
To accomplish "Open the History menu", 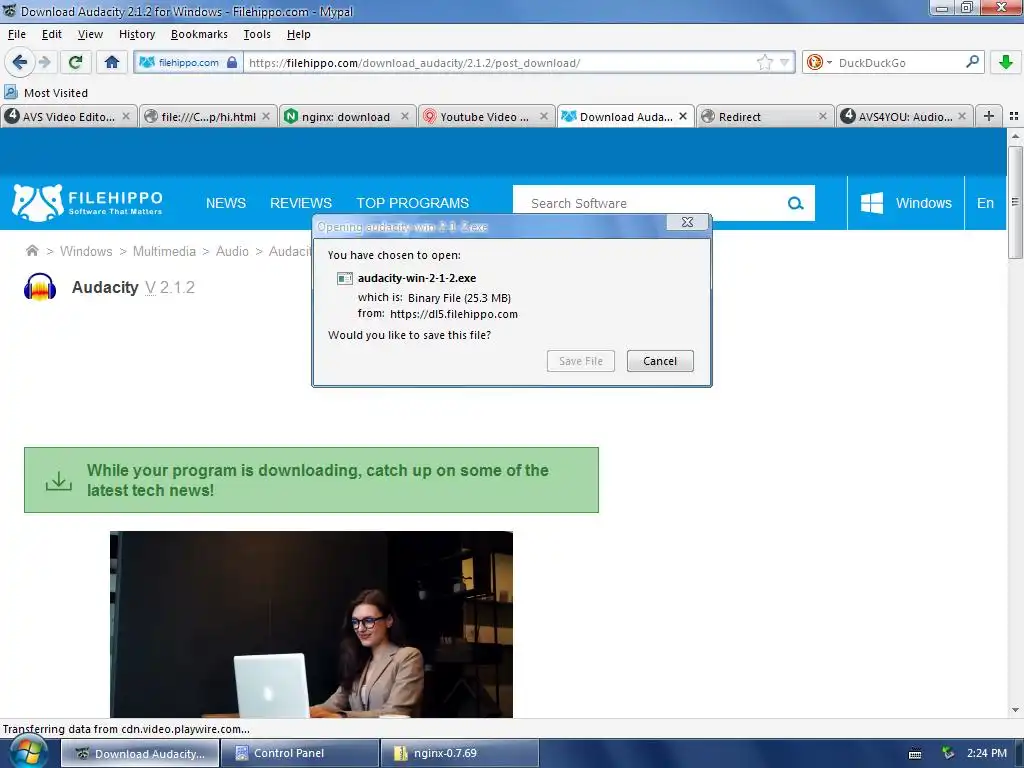I will click(x=136, y=34).
